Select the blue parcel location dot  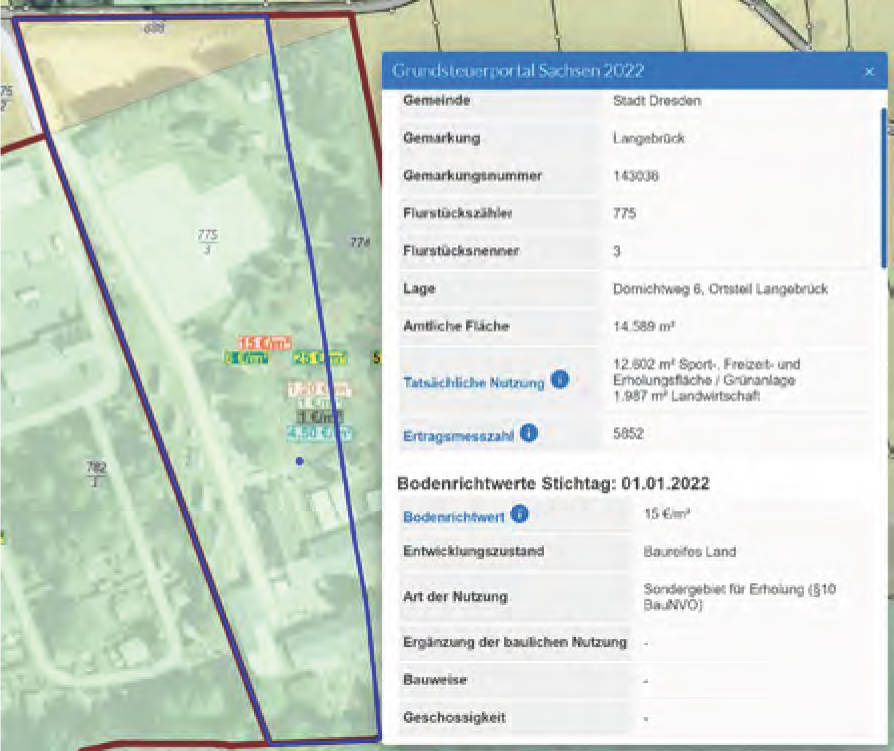[x=301, y=460]
